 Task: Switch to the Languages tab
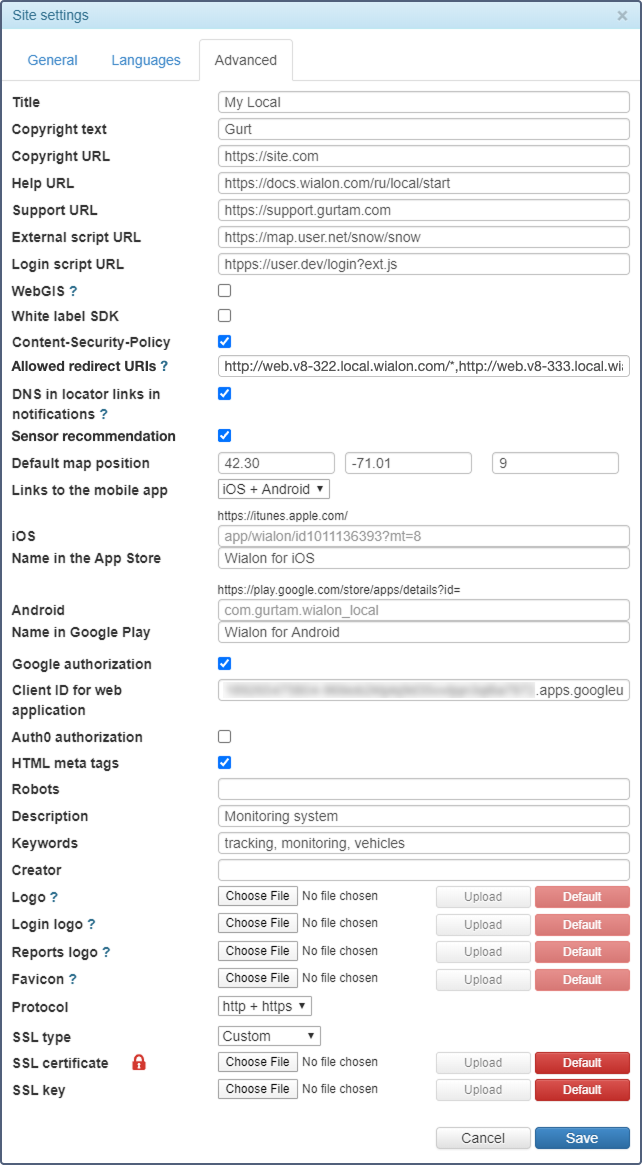click(146, 60)
